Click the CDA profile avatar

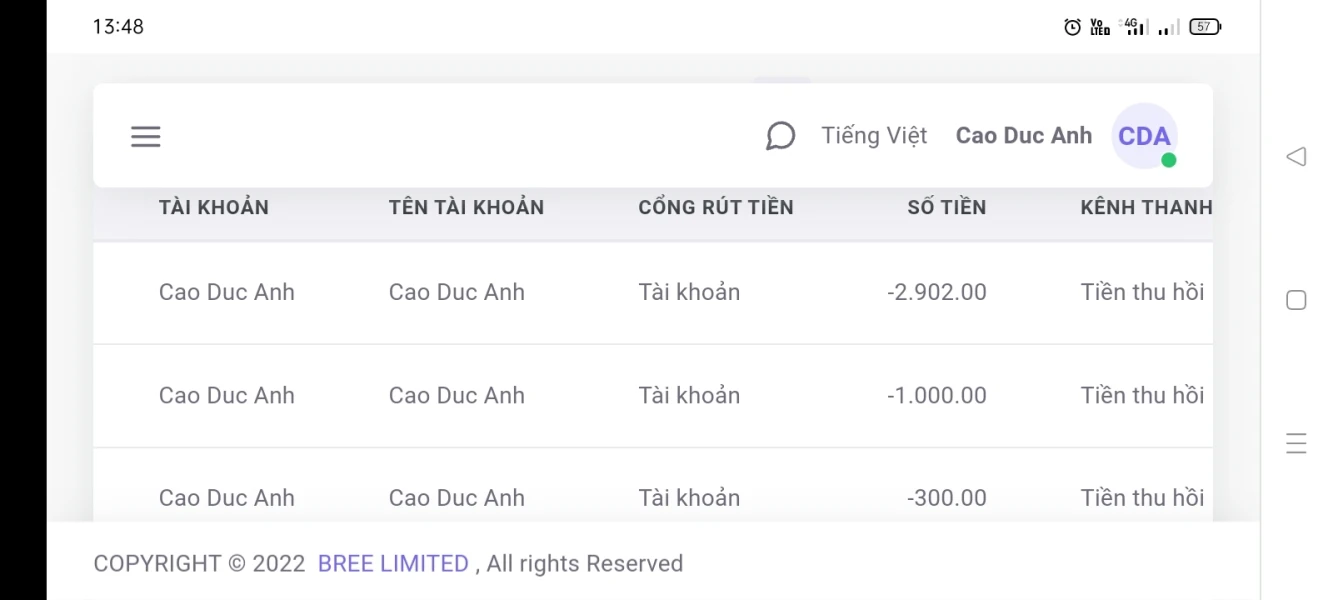click(x=1144, y=136)
